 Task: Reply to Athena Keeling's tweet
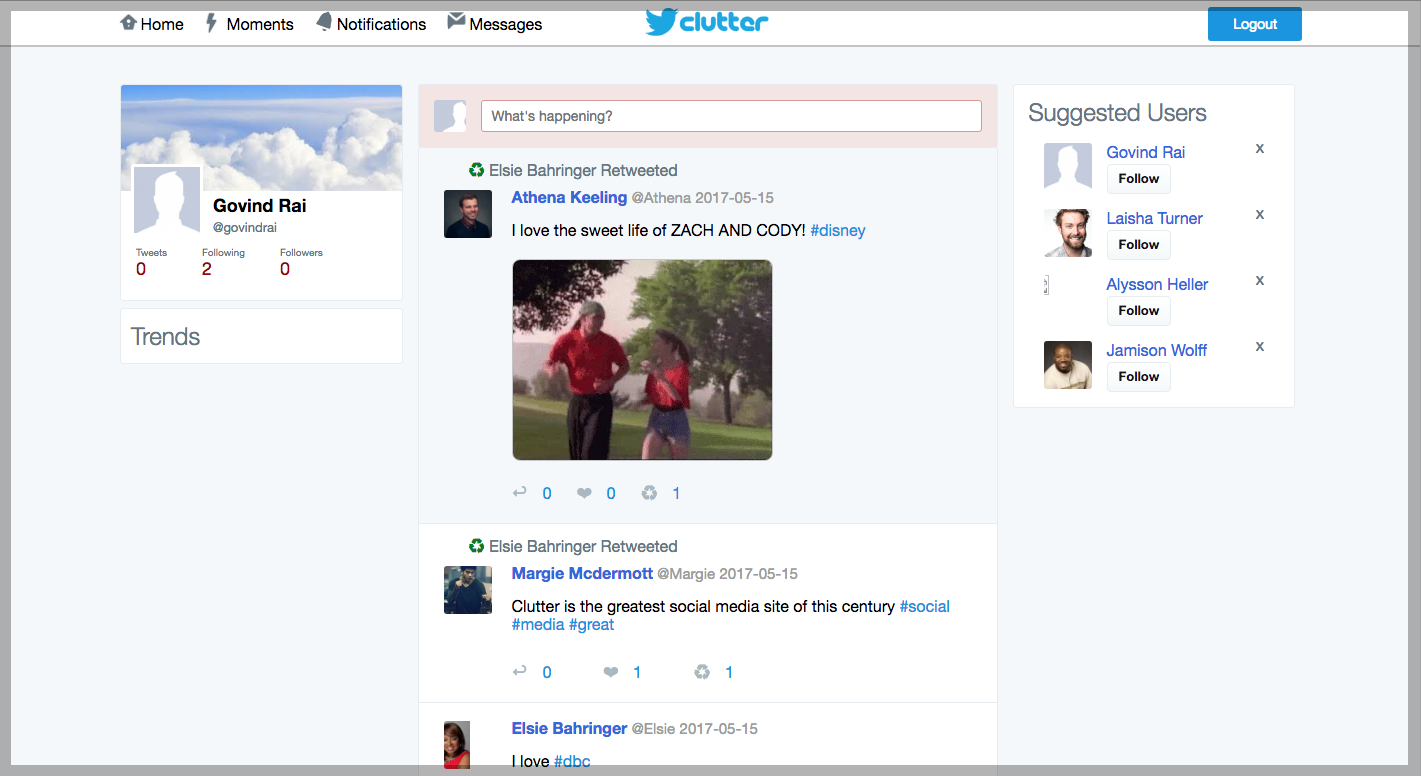[x=520, y=492]
